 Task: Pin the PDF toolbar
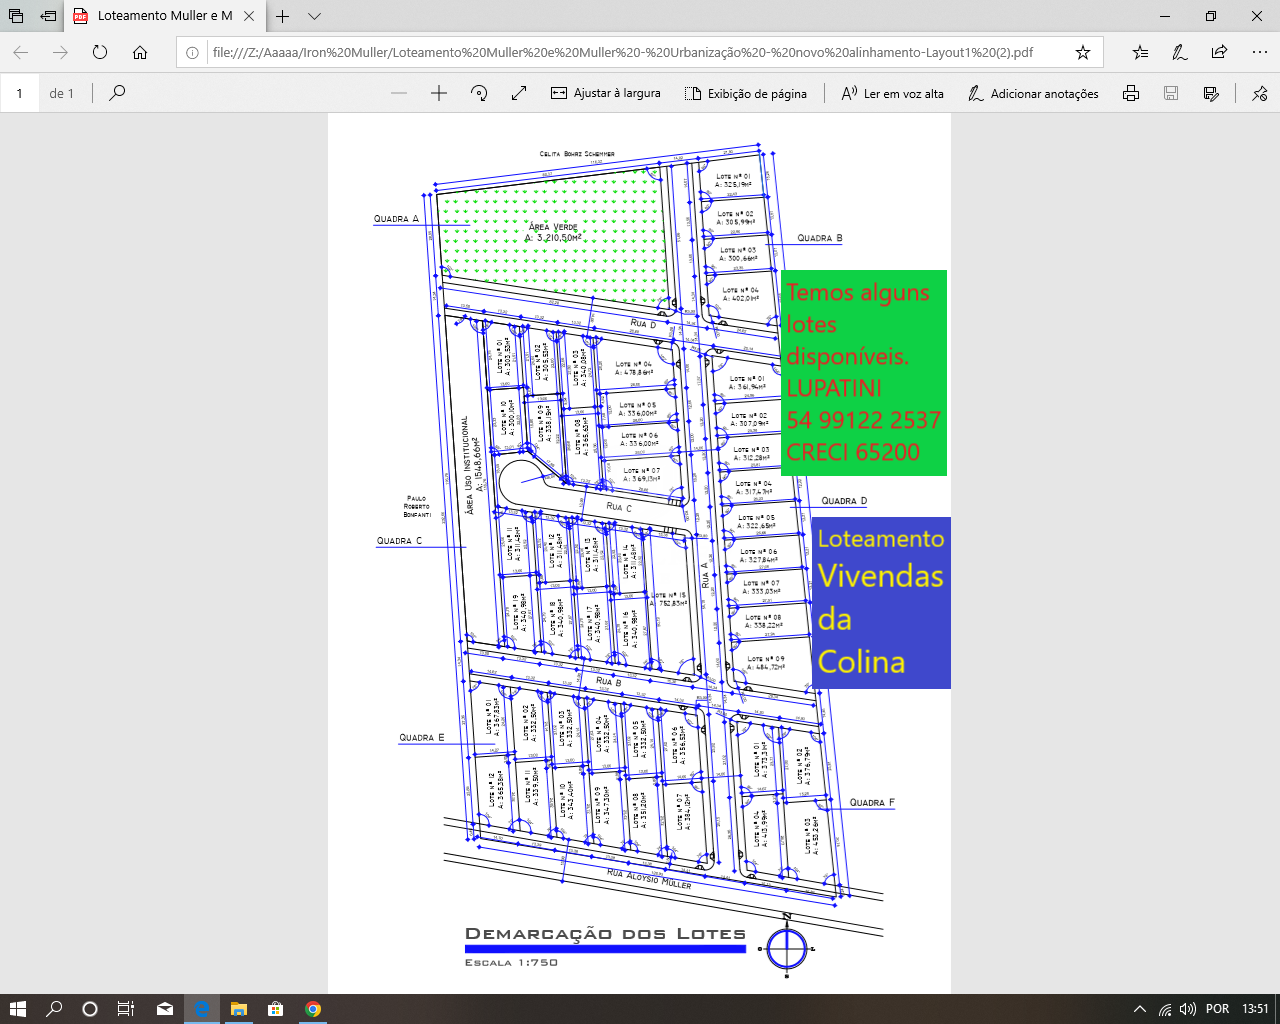1259,93
